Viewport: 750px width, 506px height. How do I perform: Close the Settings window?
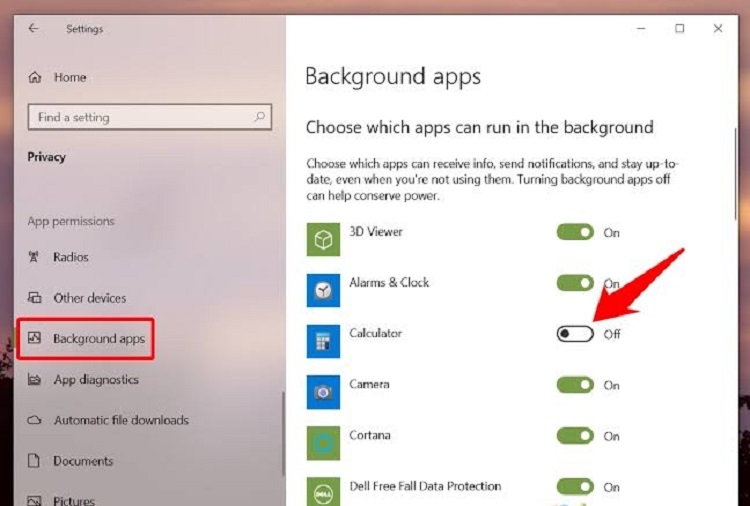click(x=717, y=29)
